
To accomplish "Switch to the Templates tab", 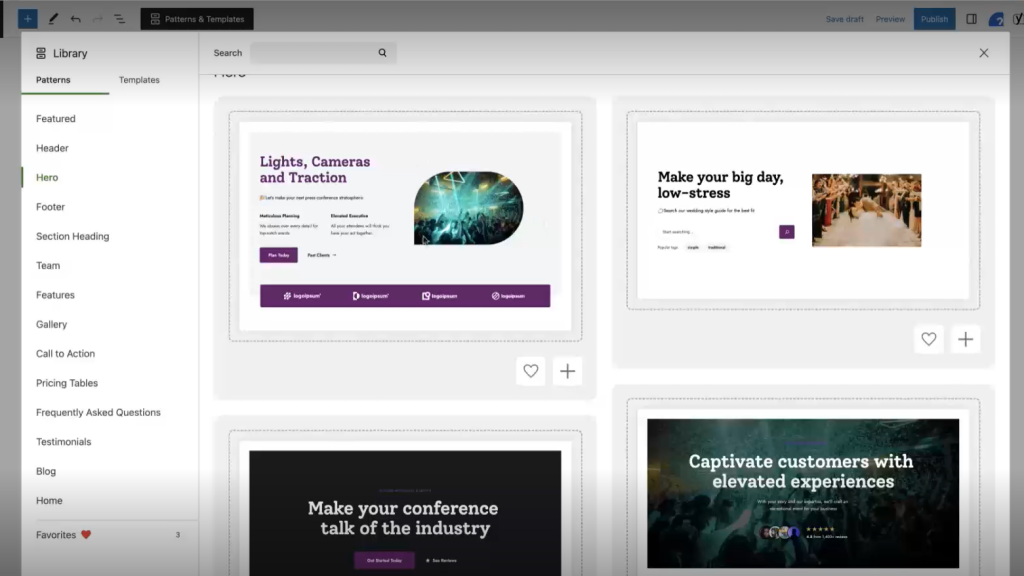I will tap(139, 80).
